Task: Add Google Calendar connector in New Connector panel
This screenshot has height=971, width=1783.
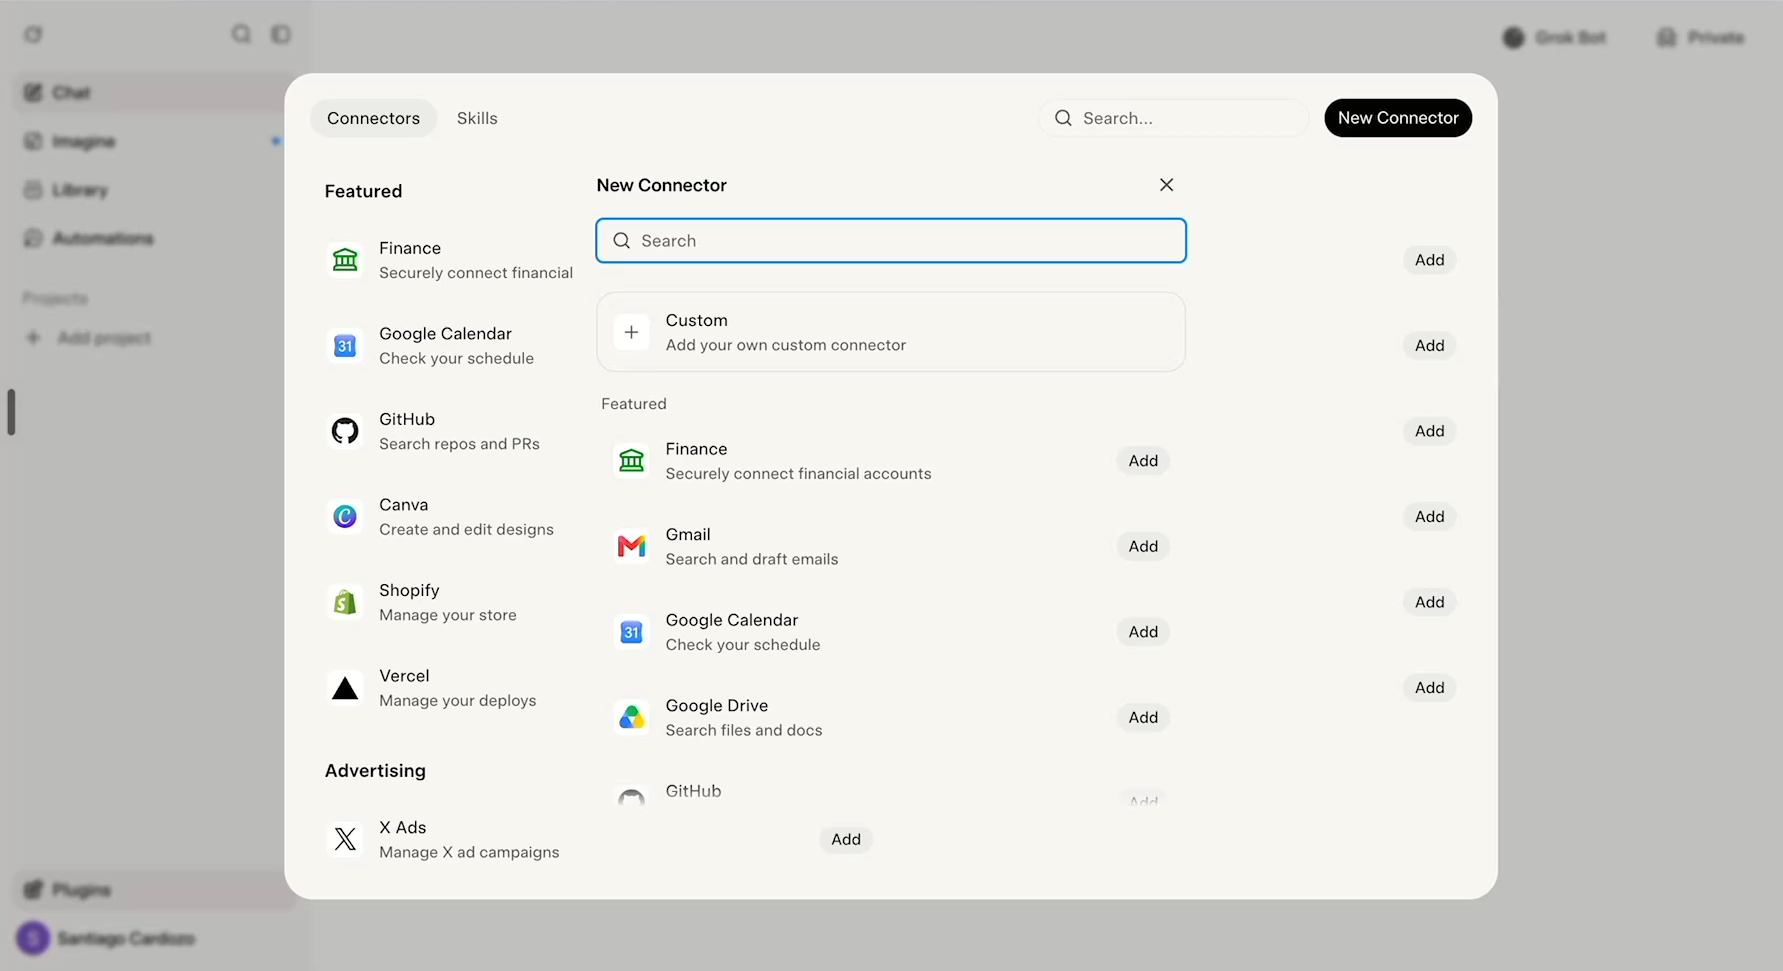Action: point(1143,632)
